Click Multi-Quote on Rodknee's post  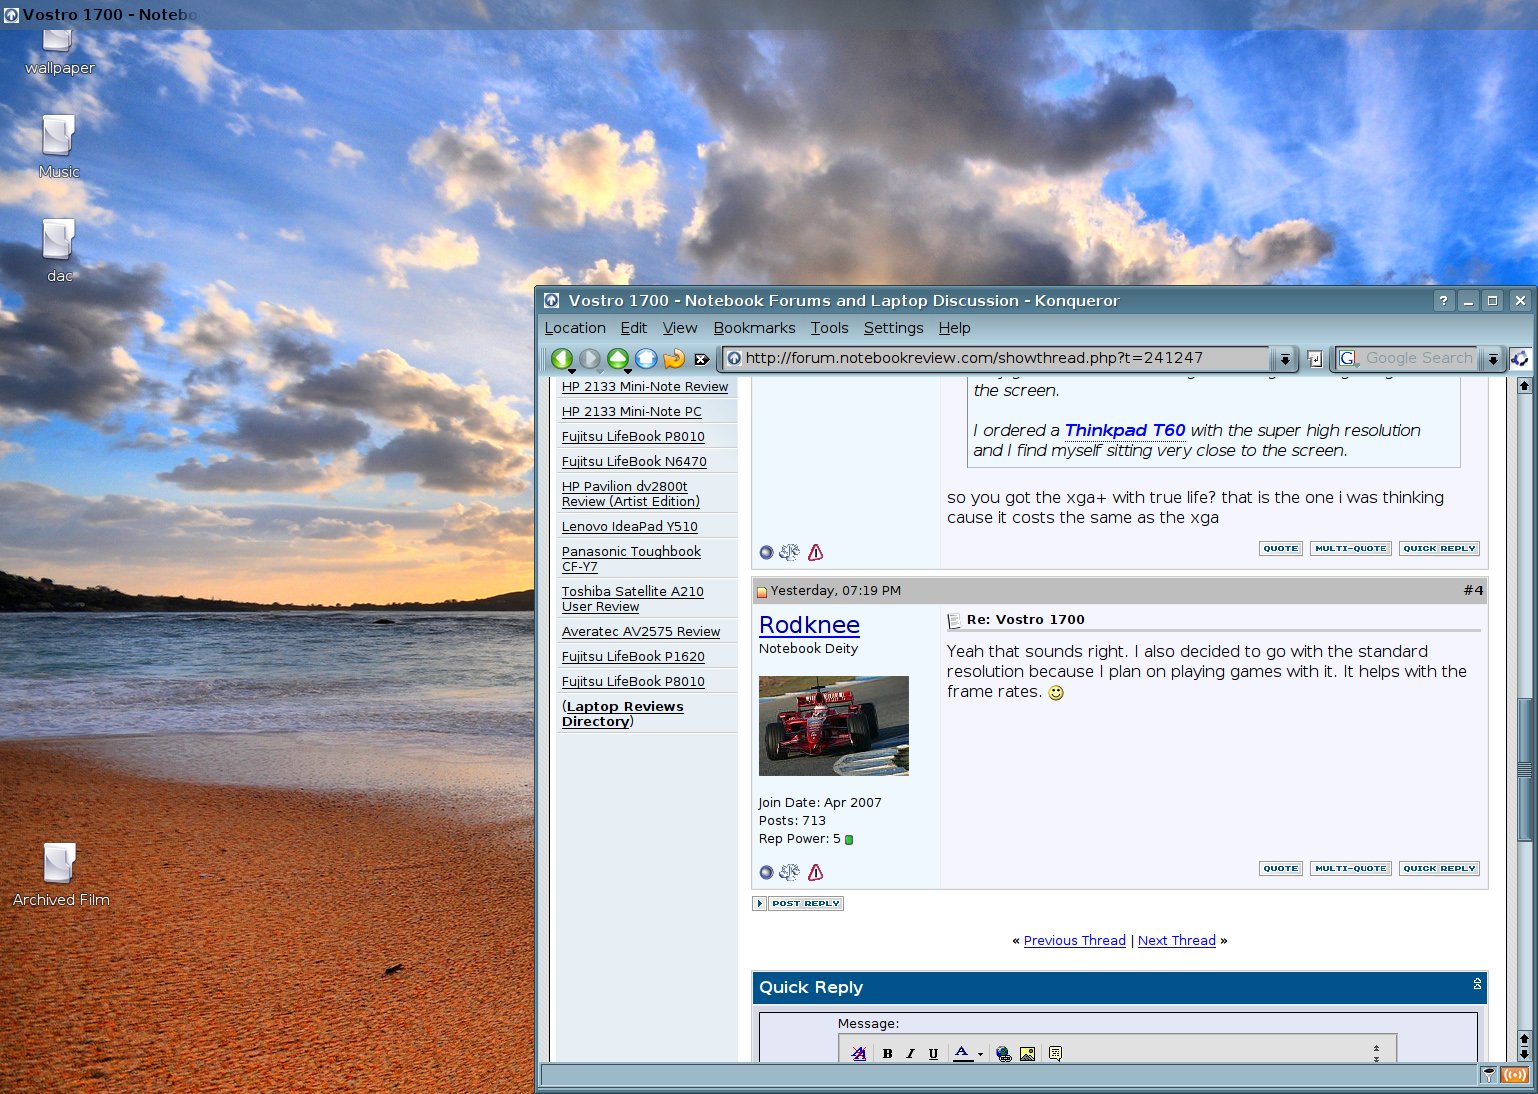click(x=1351, y=869)
